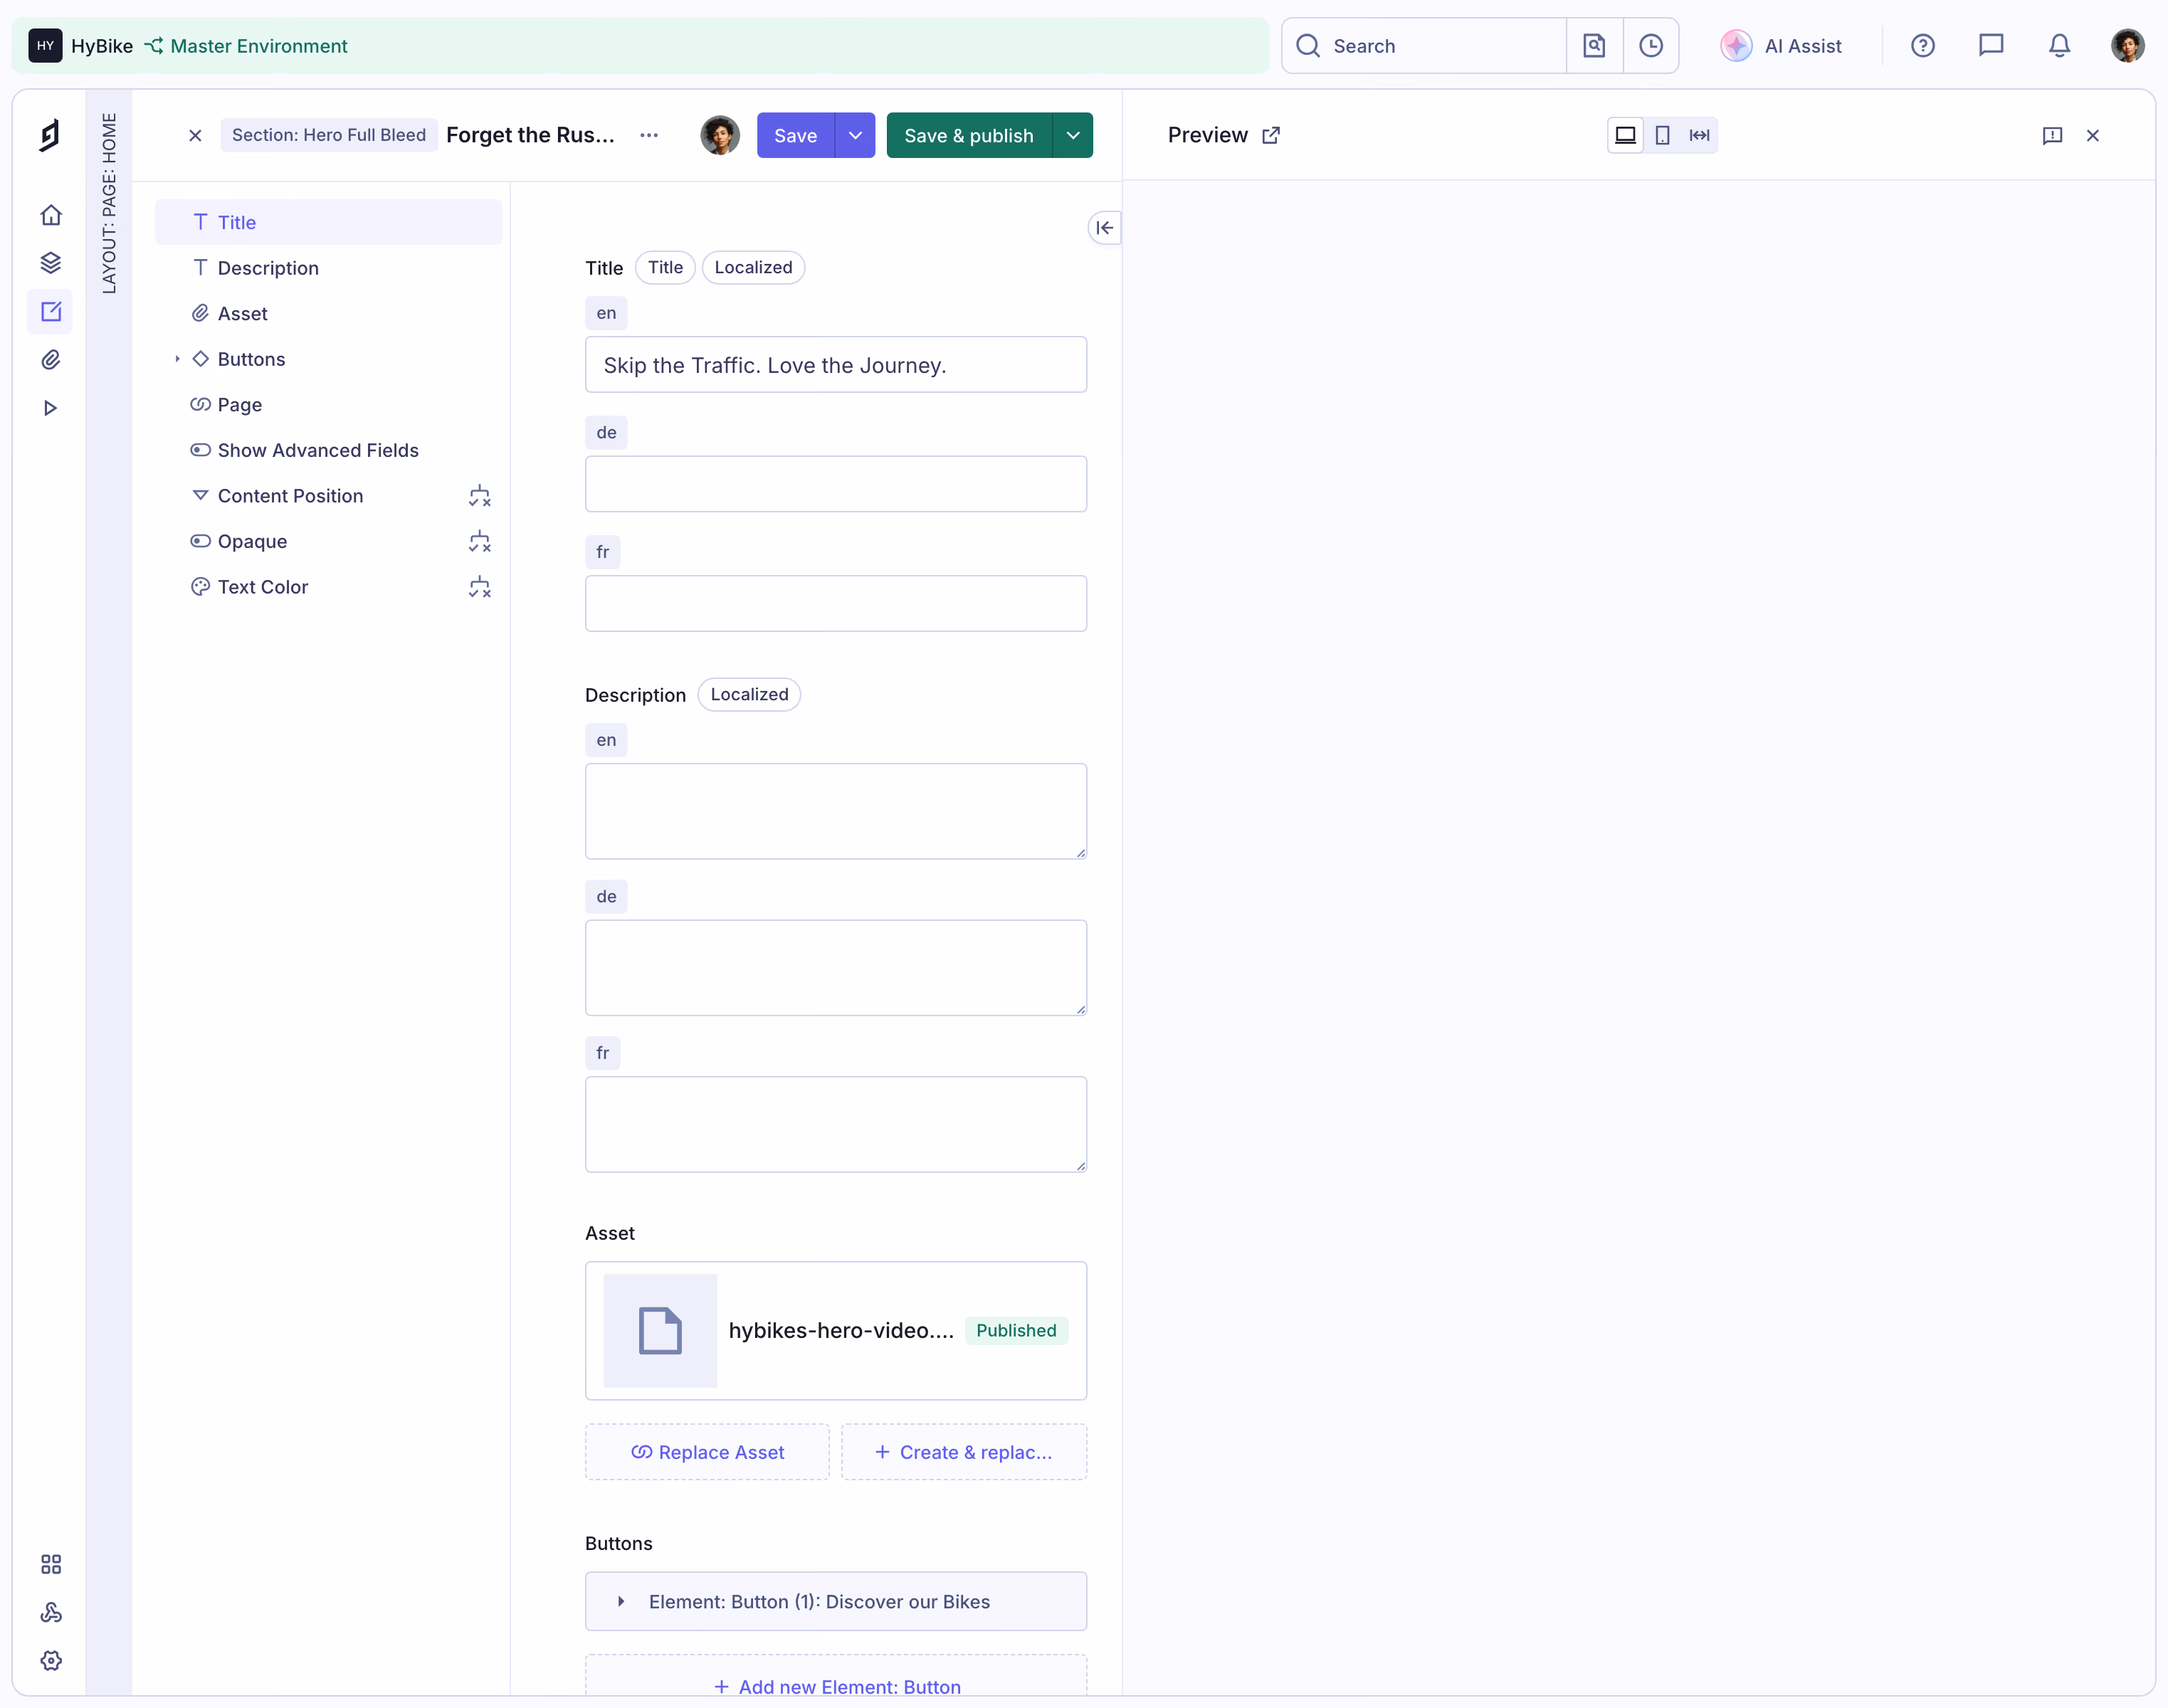Click the English Description textarea
The image size is (2168, 1708).
click(x=836, y=811)
